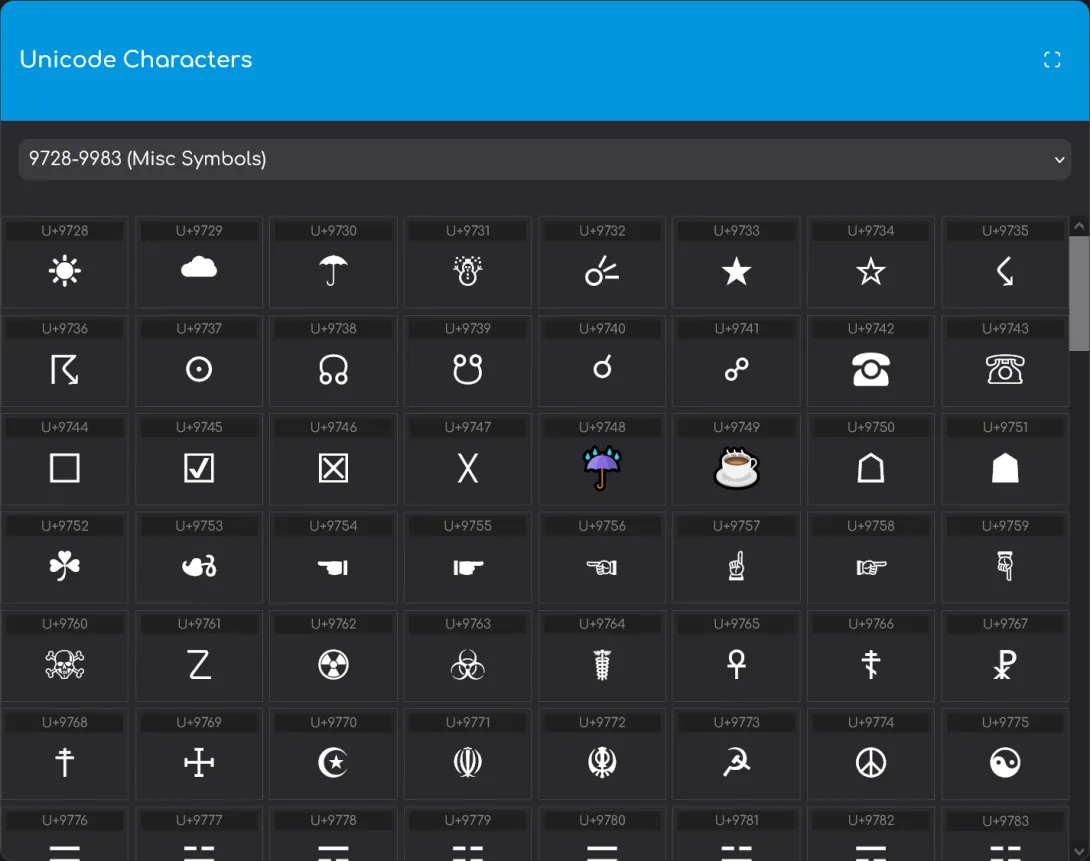This screenshot has width=1090, height=861.
Task: Open the character range dropdown
Action: click(545, 159)
